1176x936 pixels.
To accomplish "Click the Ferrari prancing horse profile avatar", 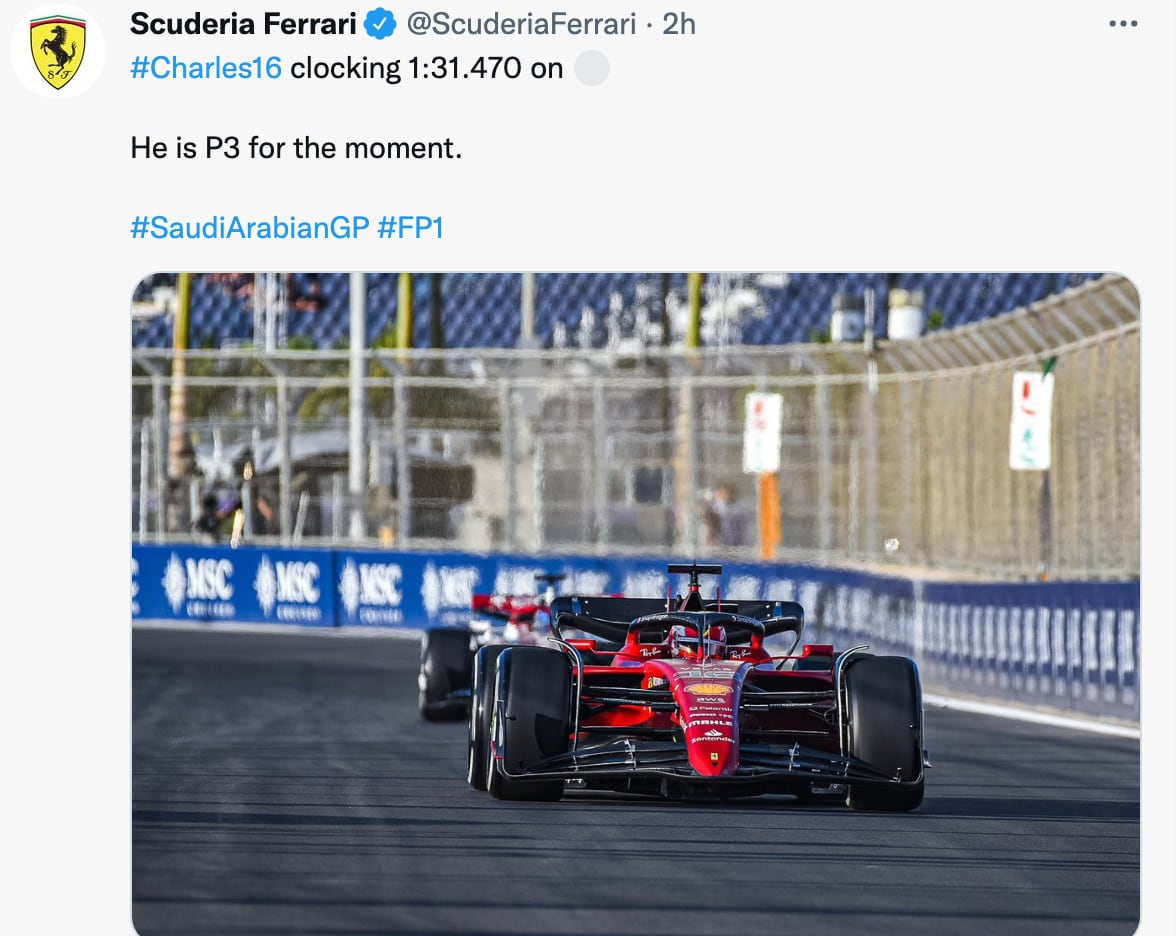I will 58,51.
